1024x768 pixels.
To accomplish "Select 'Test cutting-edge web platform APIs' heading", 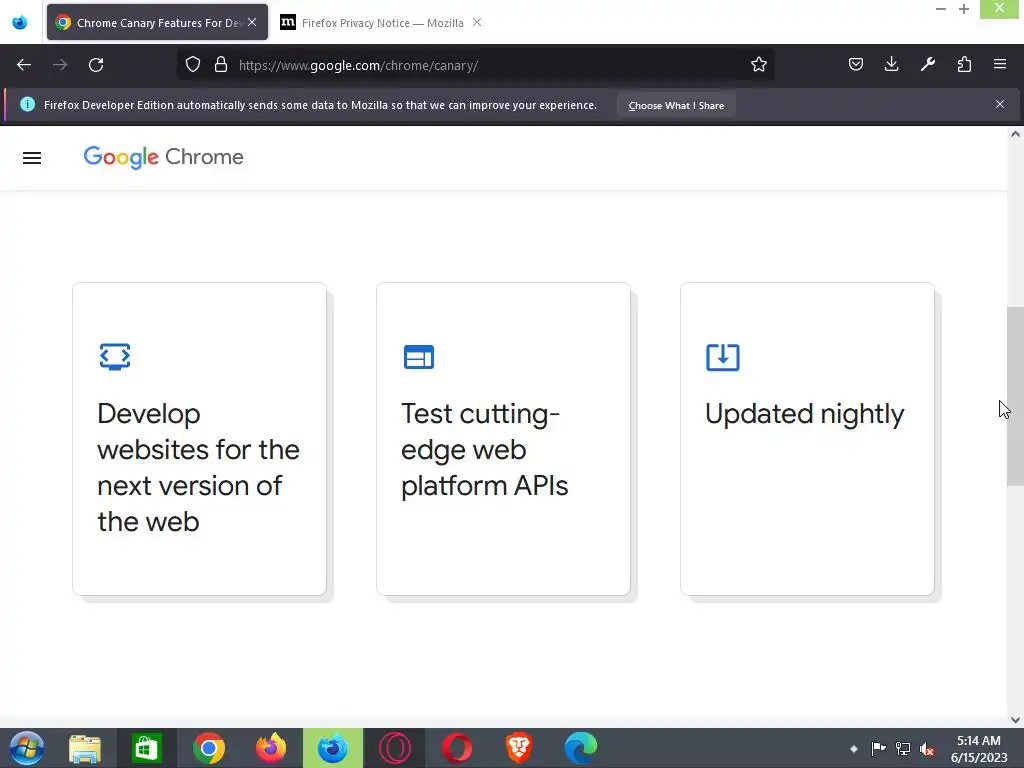I will coord(484,450).
